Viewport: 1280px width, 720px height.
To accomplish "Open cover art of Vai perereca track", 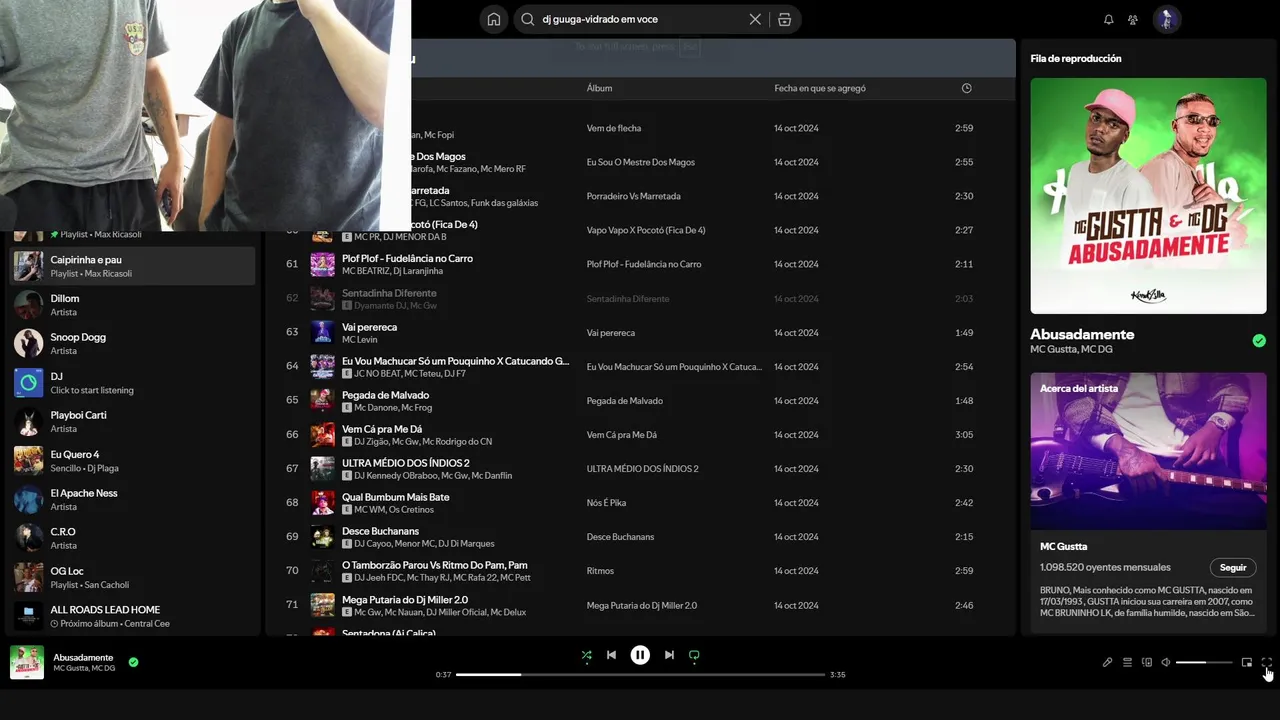I will 322,332.
